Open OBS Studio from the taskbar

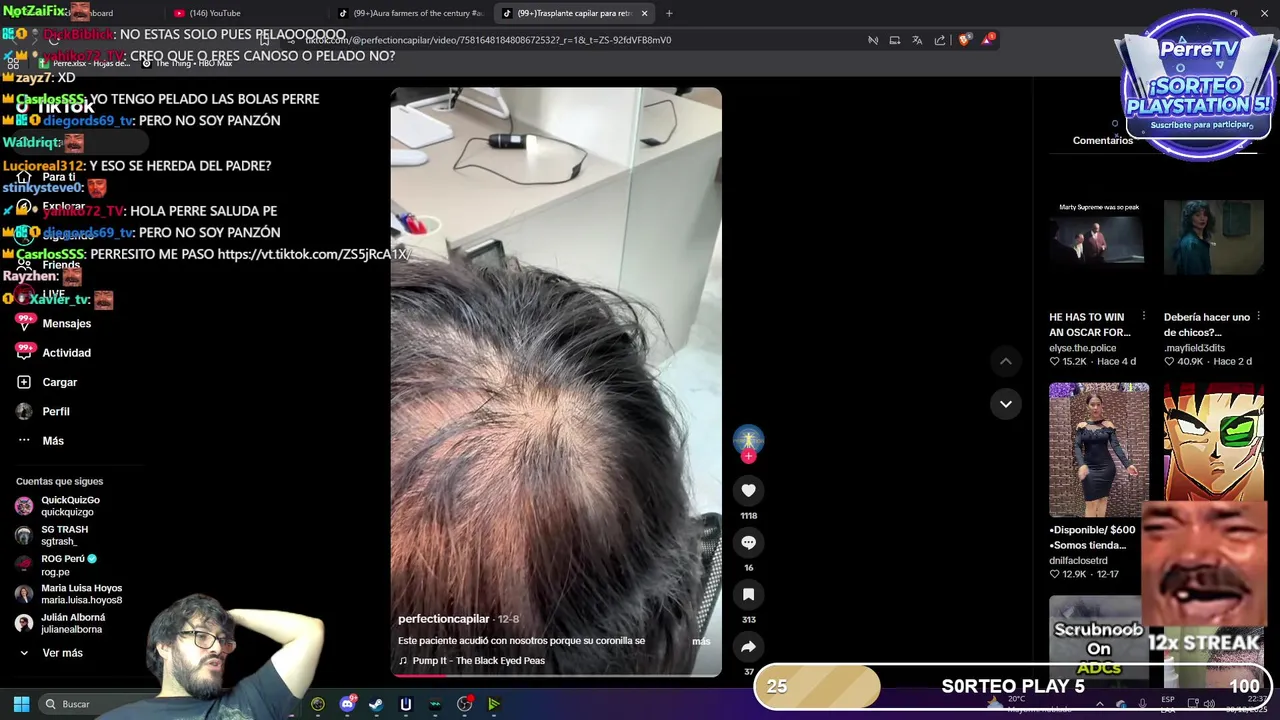[x=465, y=704]
